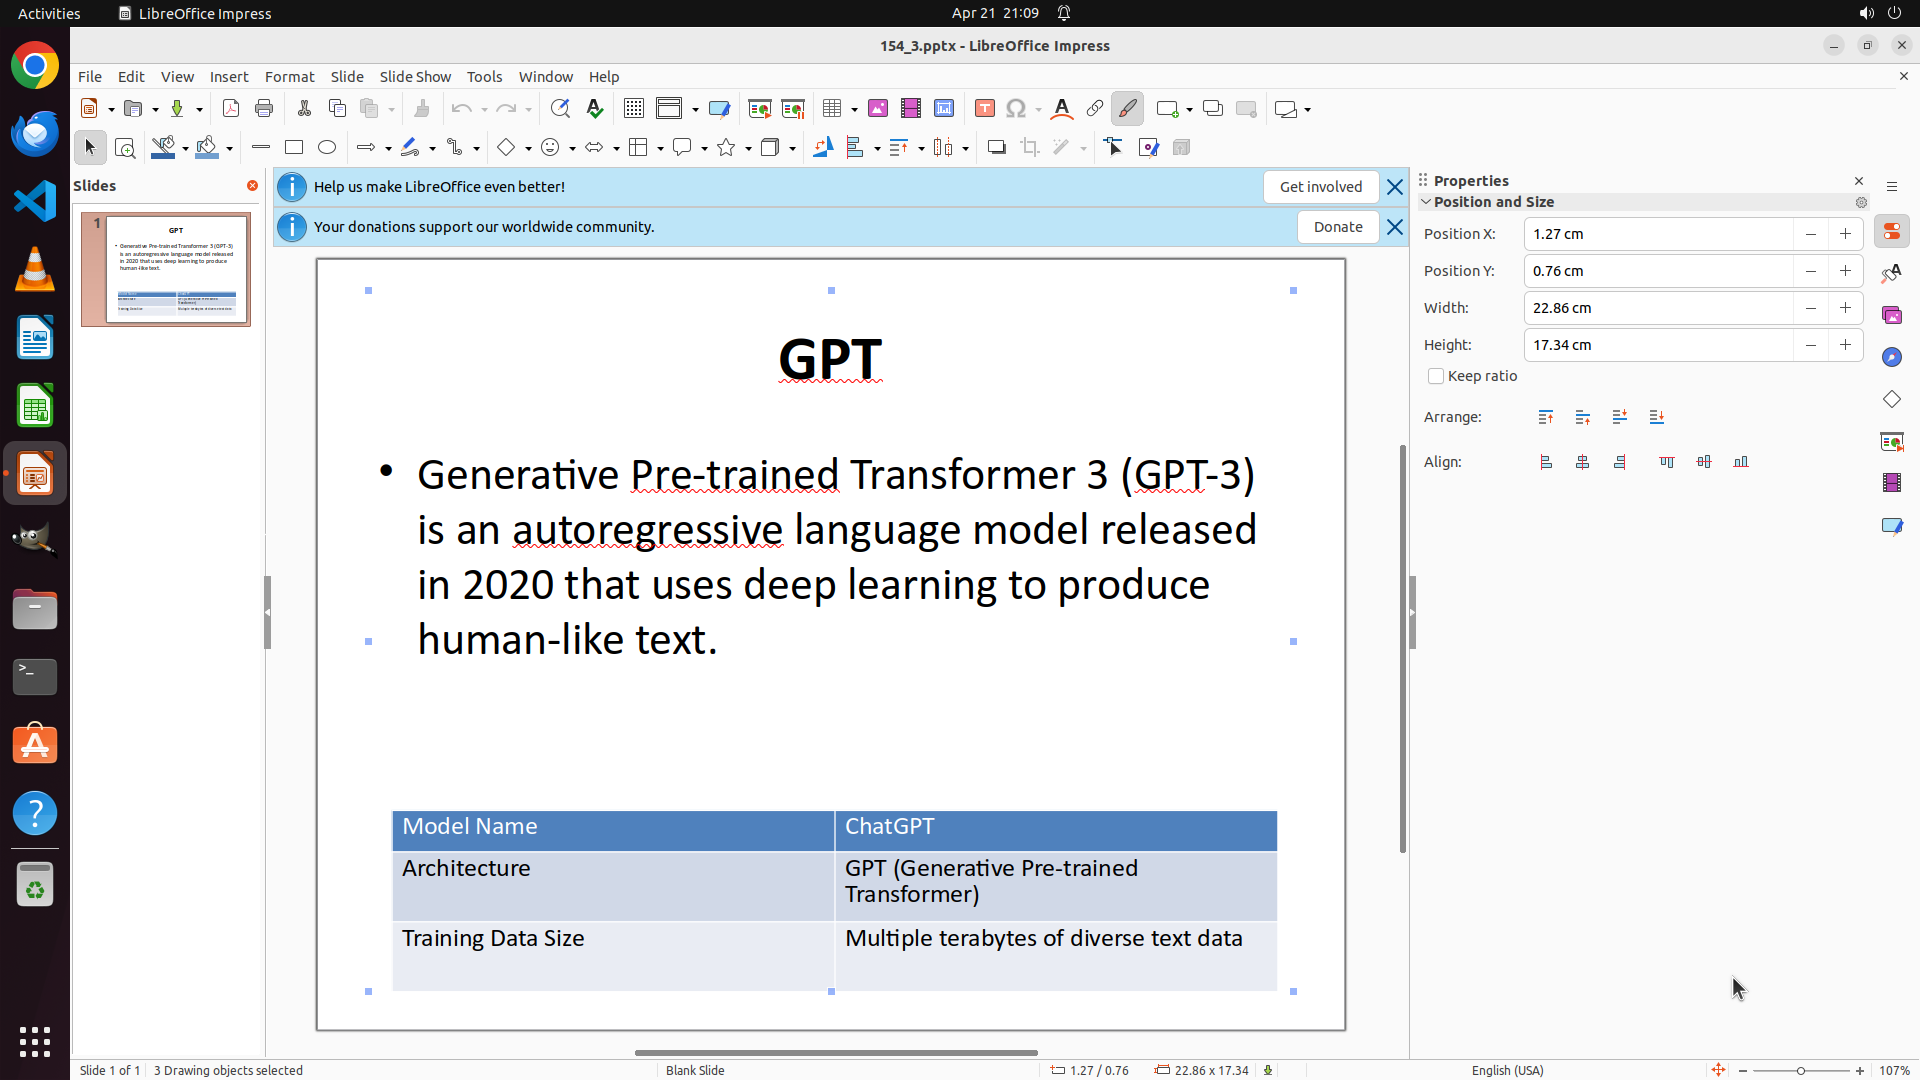1920x1080 pixels.
Task: Open the Insert Table dropdown arrow
Action: 854,110
